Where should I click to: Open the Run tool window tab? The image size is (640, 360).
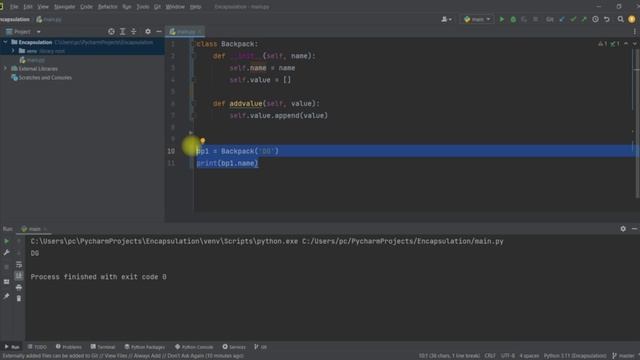pyautogui.click(x=12, y=347)
